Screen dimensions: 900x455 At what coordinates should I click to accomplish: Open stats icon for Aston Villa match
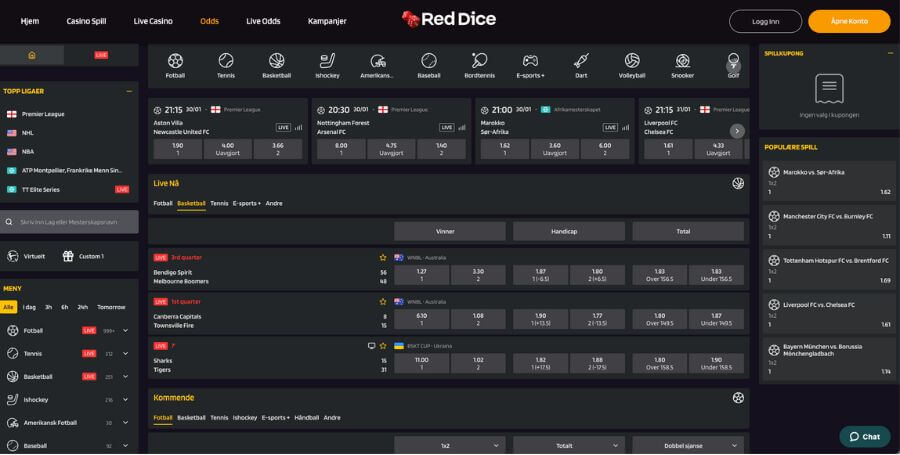298,127
